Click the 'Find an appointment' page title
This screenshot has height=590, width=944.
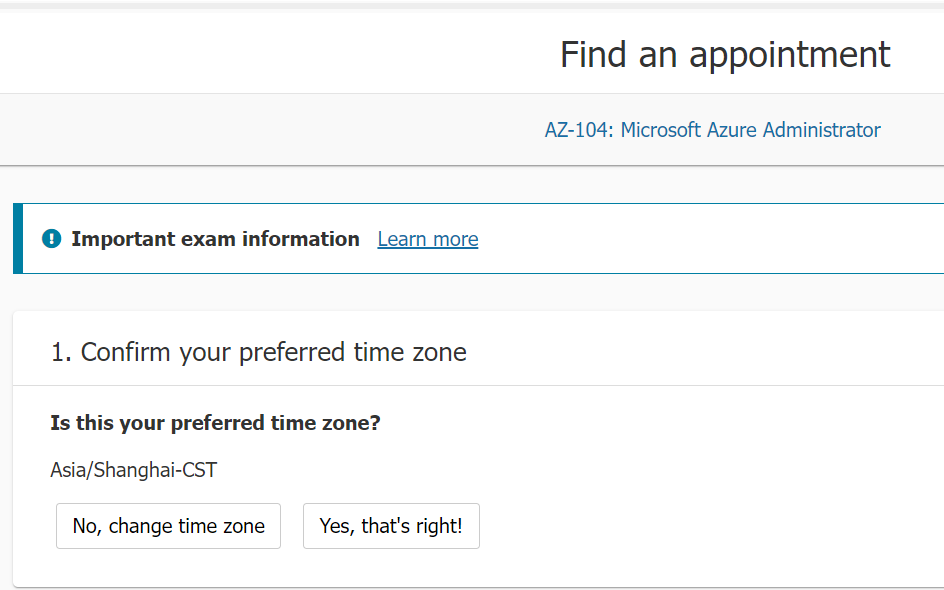tap(725, 54)
